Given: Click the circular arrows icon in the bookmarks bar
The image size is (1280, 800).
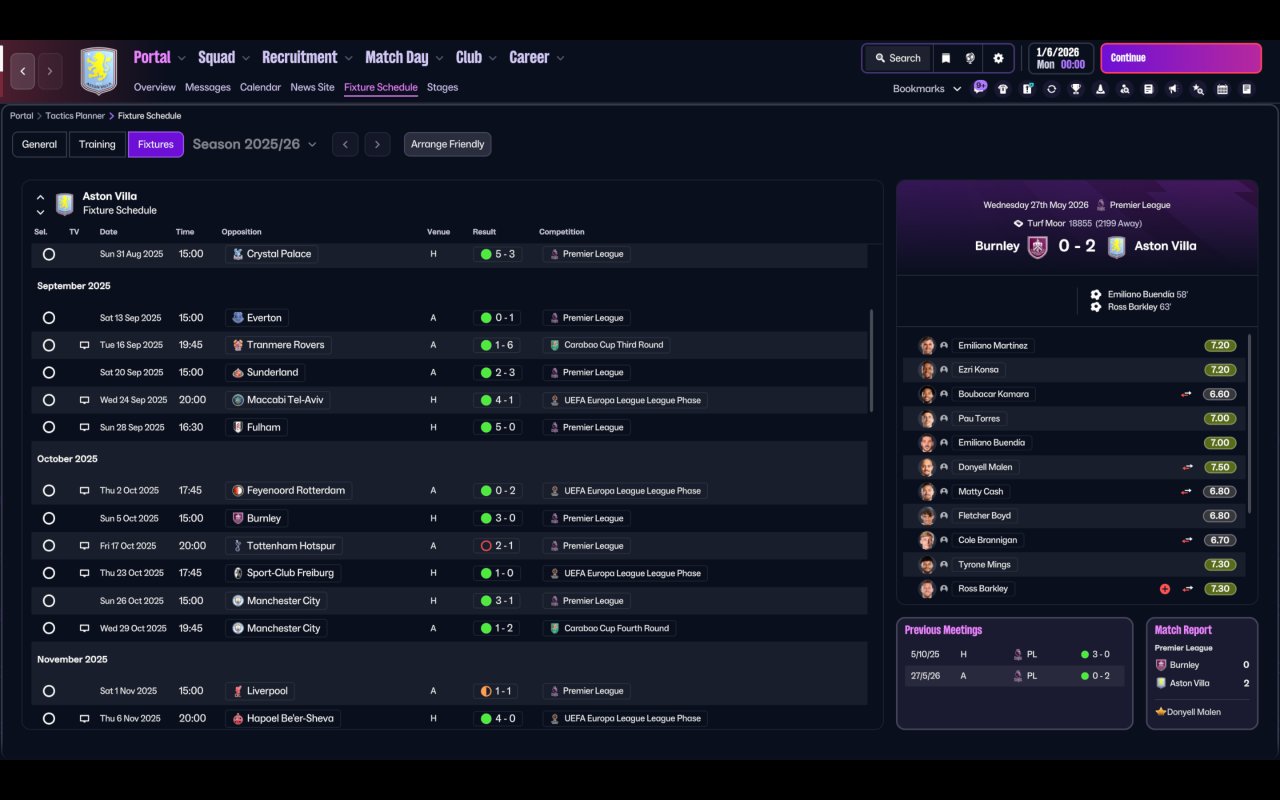Looking at the screenshot, I should [x=1051, y=89].
